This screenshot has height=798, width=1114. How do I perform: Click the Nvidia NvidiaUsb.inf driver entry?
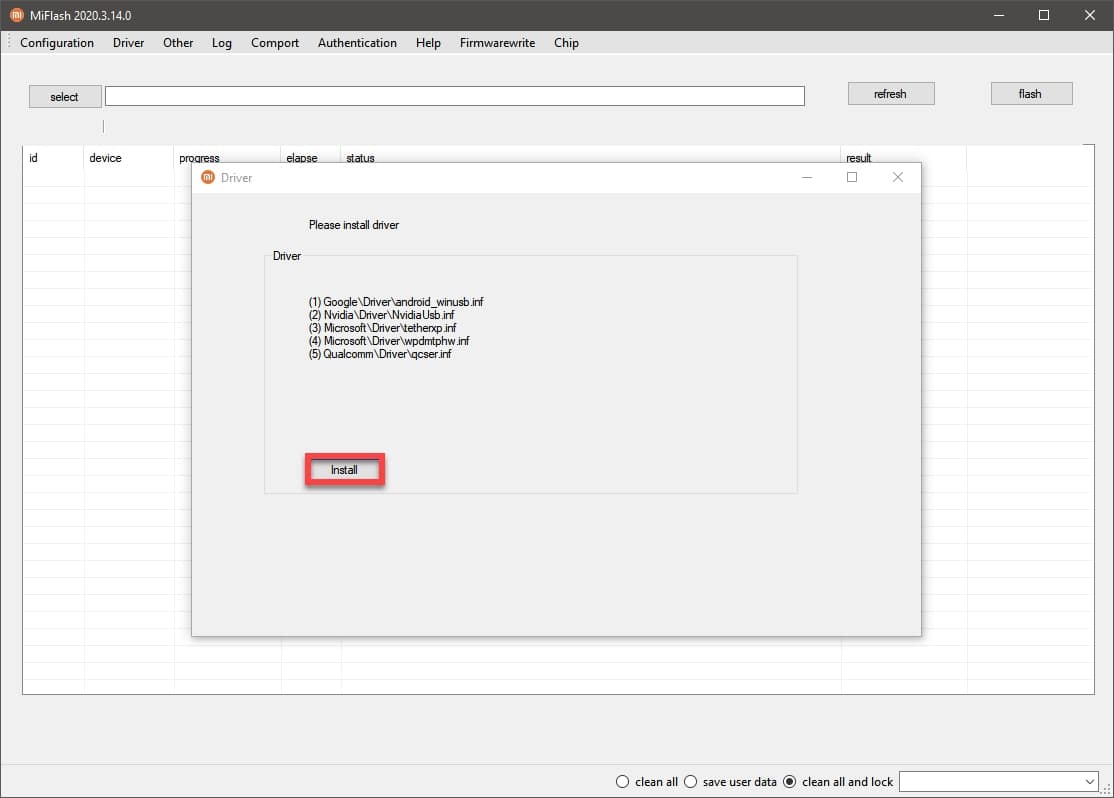click(382, 315)
